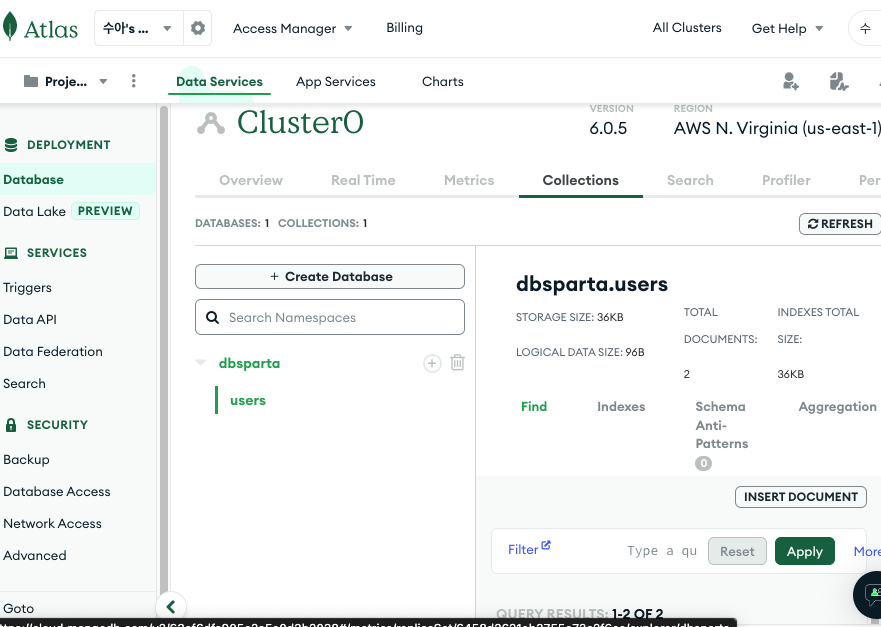Switch to Charts tab
The image size is (881, 627).
coord(443,81)
